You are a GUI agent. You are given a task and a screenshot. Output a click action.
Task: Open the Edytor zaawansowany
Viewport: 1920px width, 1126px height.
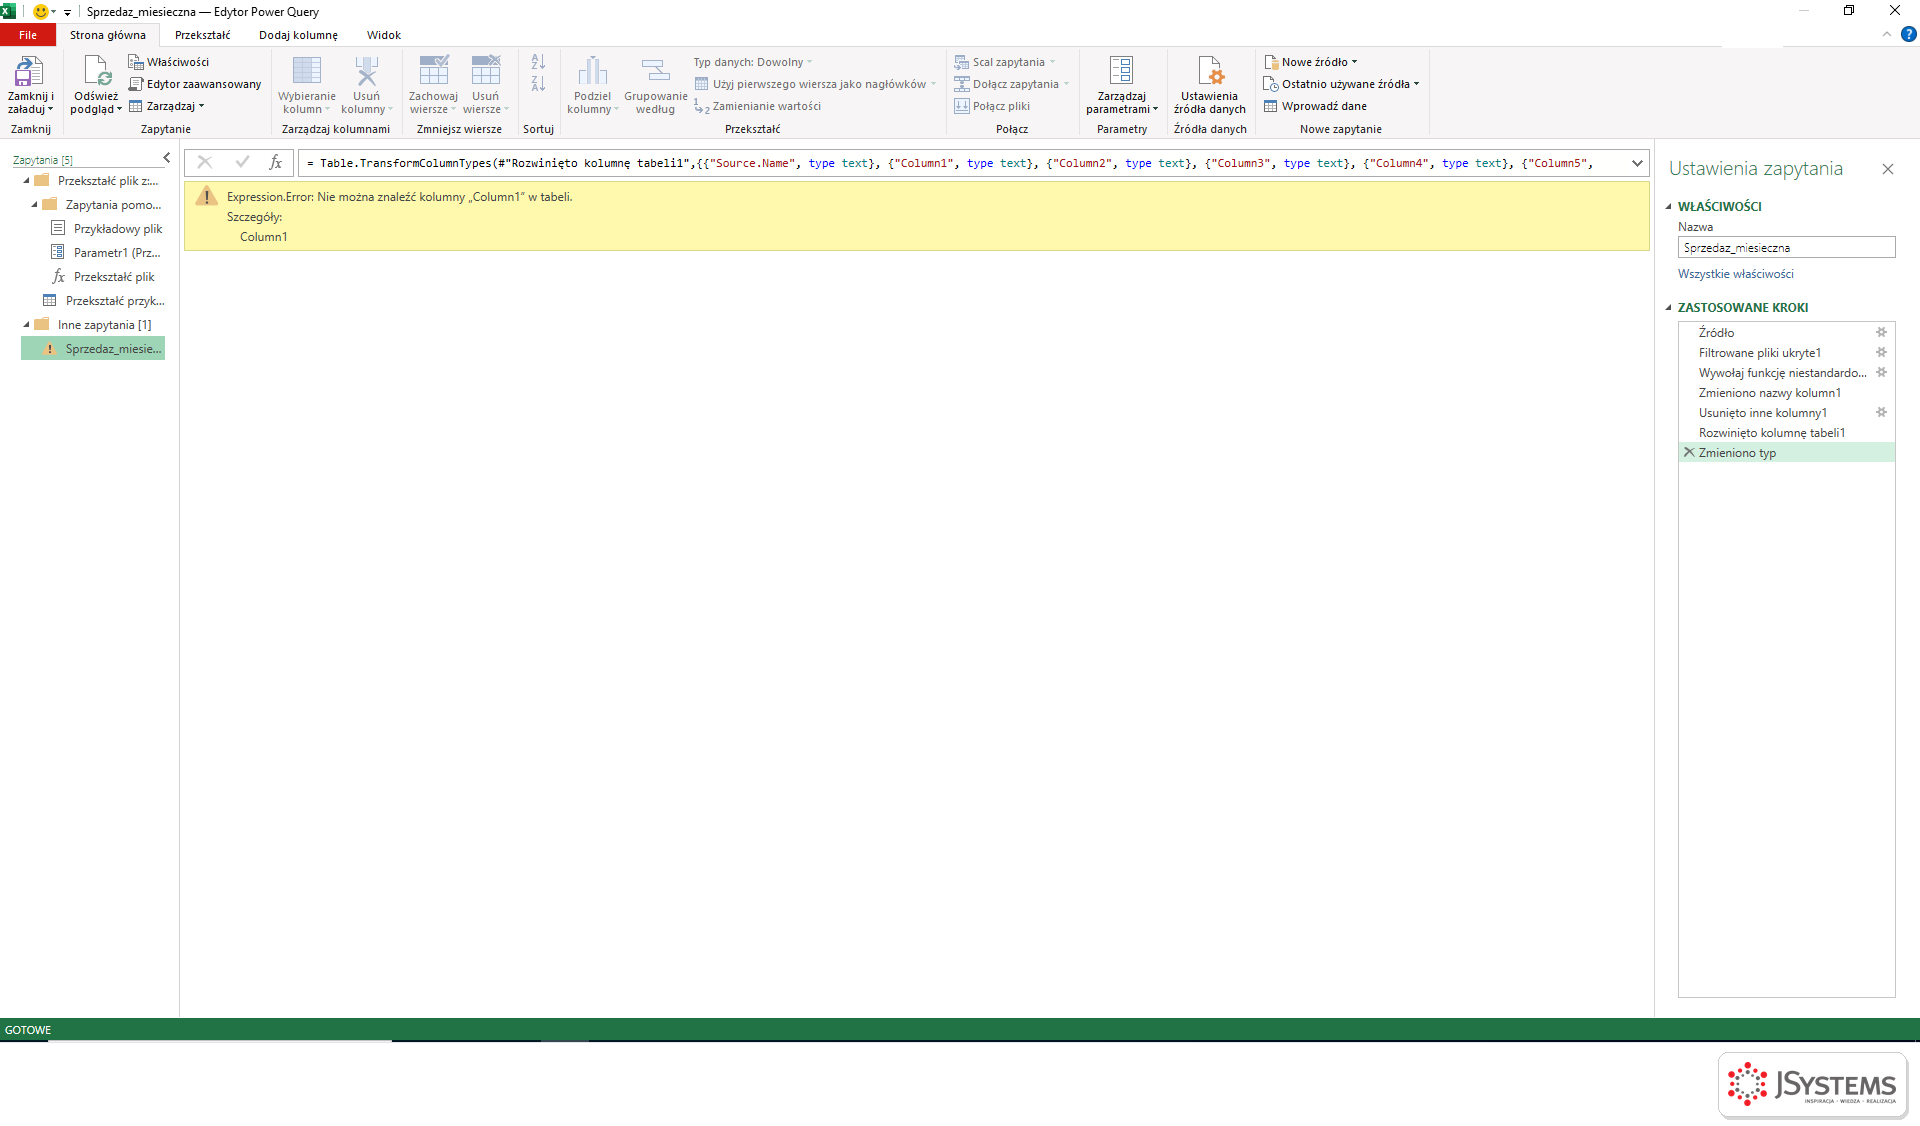[x=195, y=84]
